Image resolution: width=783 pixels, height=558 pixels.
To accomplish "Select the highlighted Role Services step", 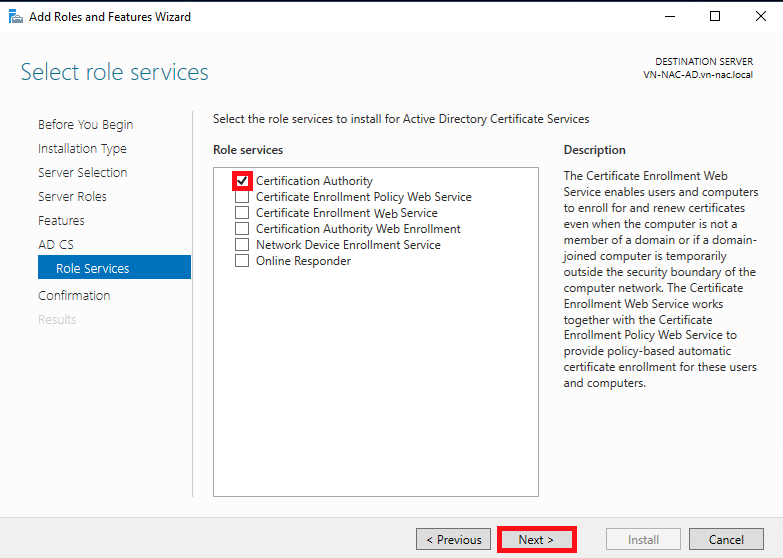I will 92,268.
